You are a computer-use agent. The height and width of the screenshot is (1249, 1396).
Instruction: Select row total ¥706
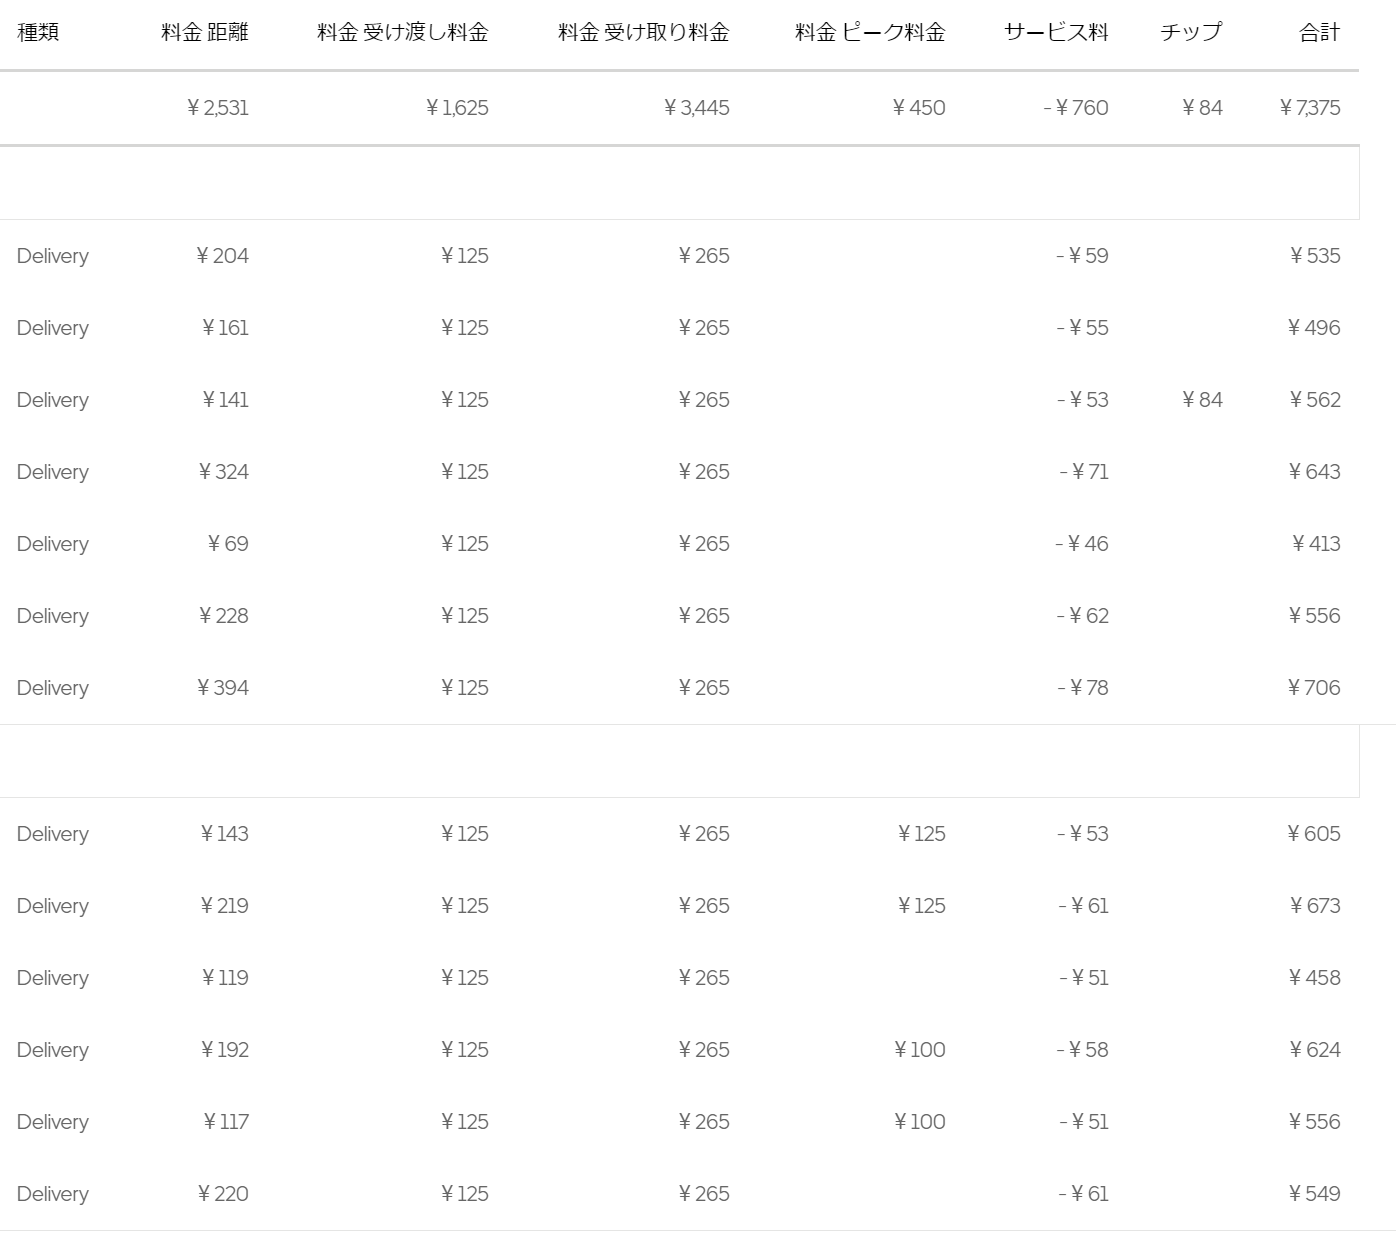pos(1314,688)
